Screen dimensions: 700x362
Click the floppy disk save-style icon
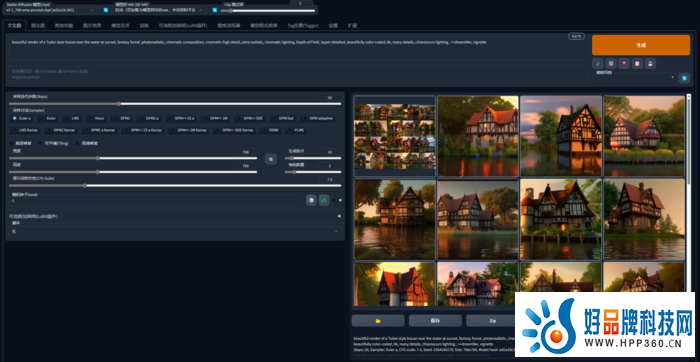[x=650, y=63]
